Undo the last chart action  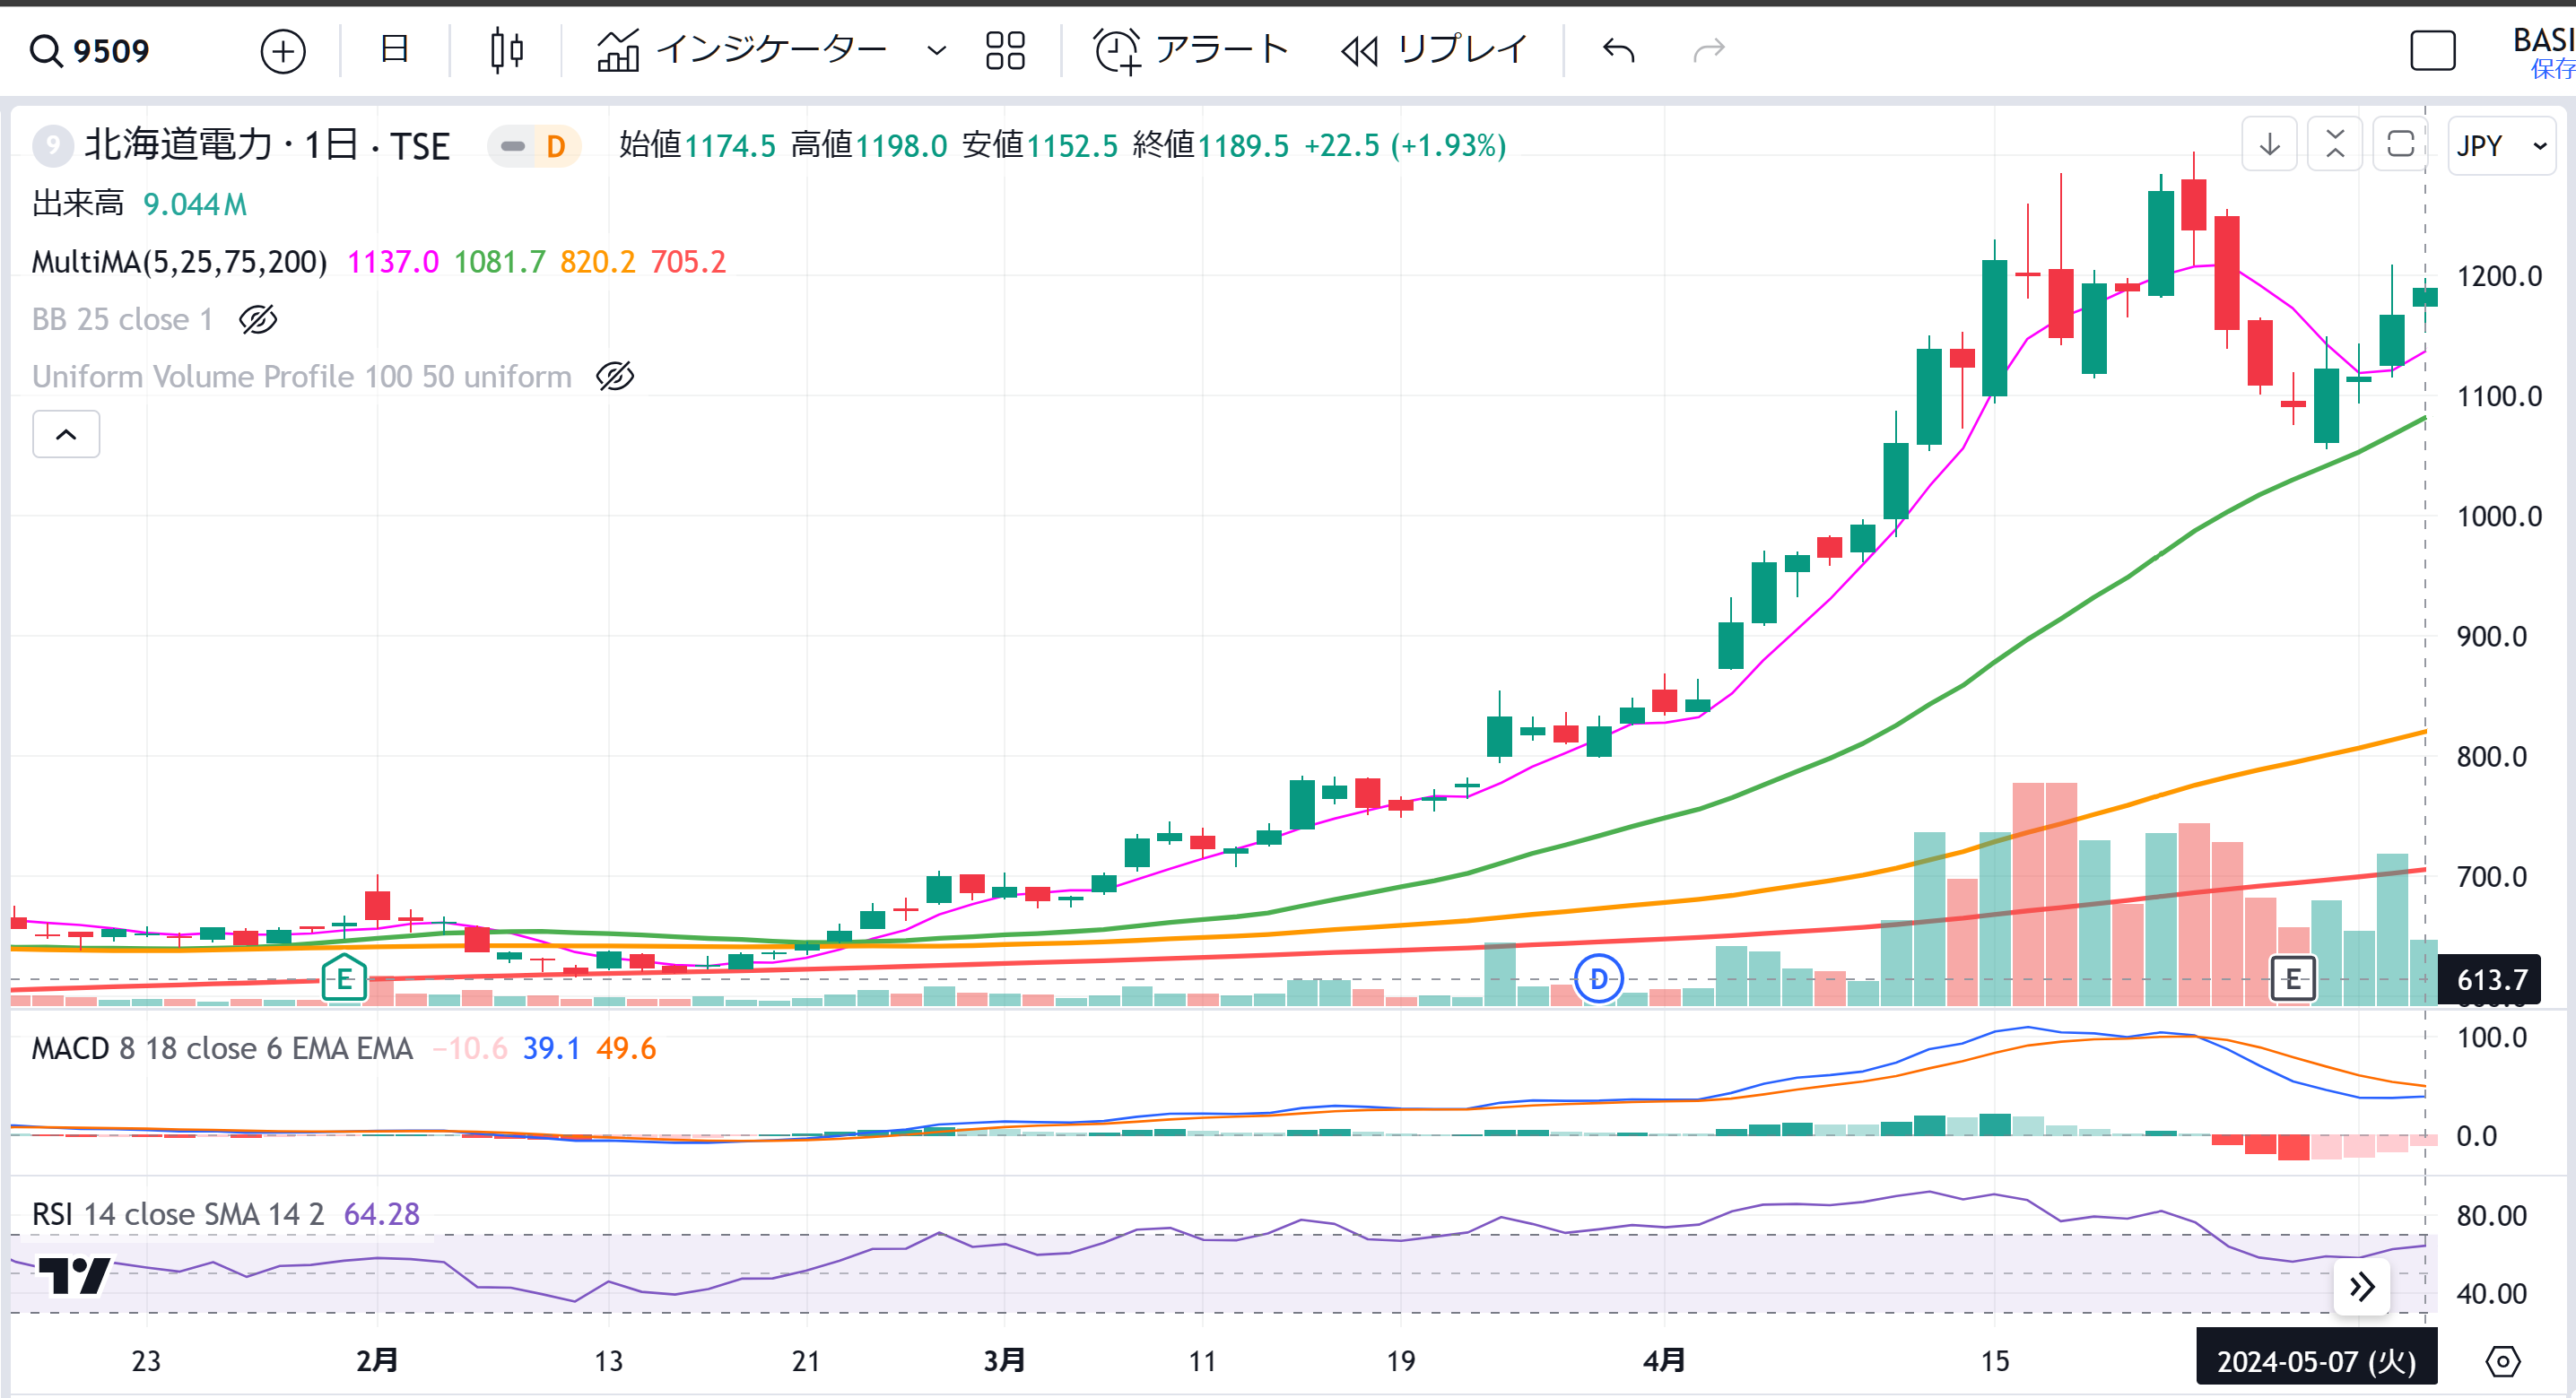[1618, 50]
